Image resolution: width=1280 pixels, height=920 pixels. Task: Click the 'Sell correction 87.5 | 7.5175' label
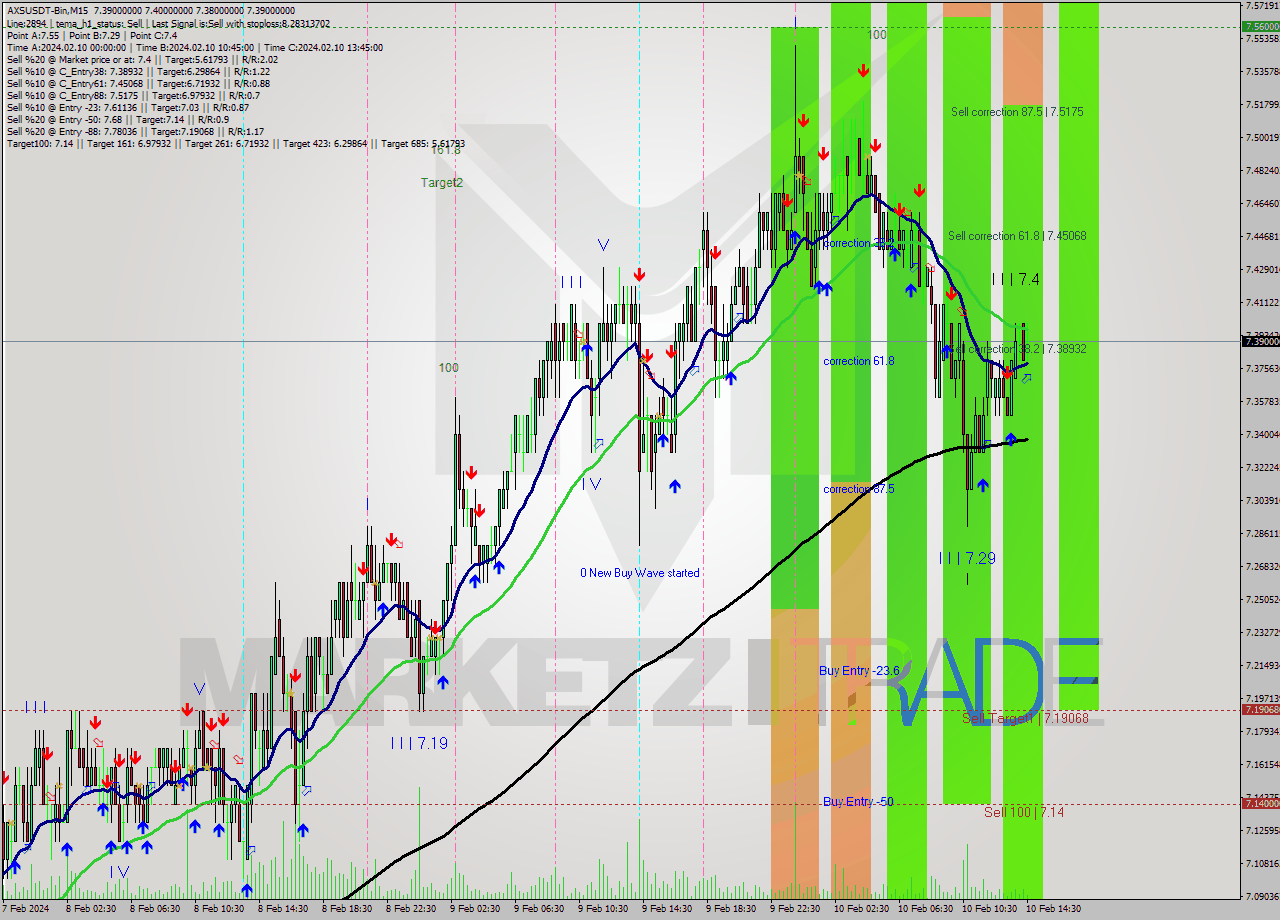pos(1017,112)
